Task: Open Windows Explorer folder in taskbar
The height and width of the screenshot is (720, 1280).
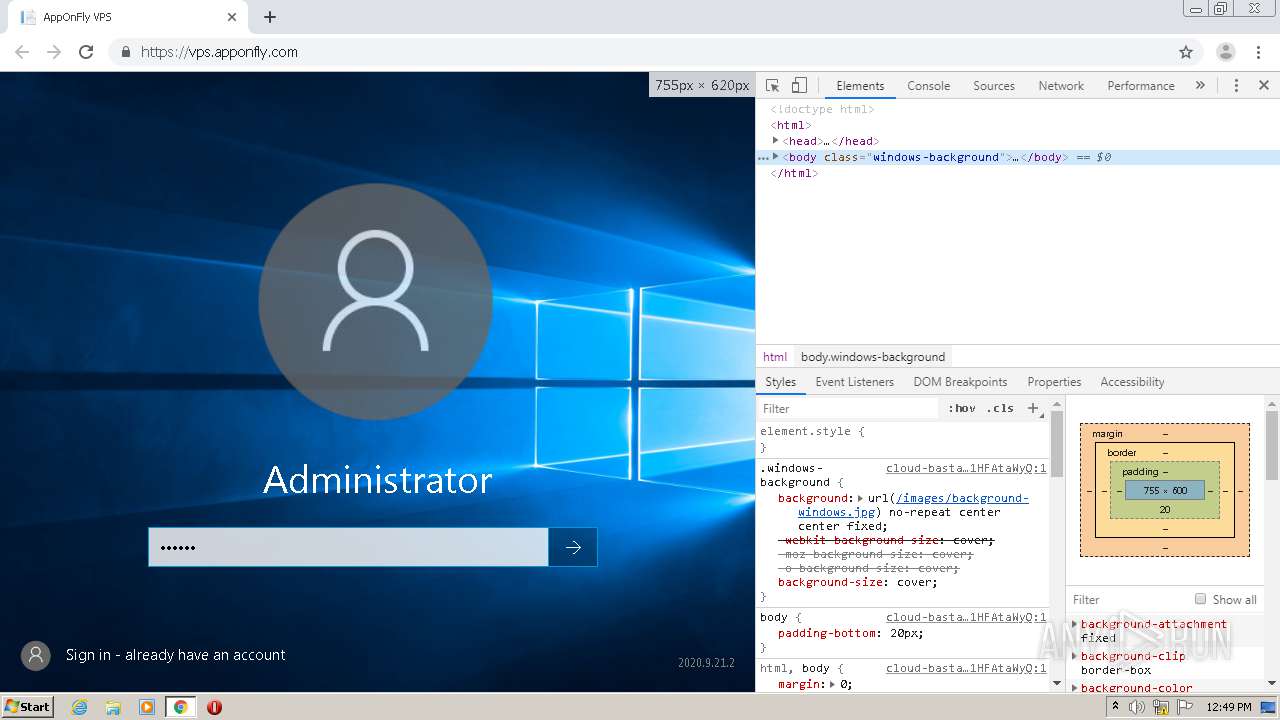Action: pyautogui.click(x=113, y=707)
